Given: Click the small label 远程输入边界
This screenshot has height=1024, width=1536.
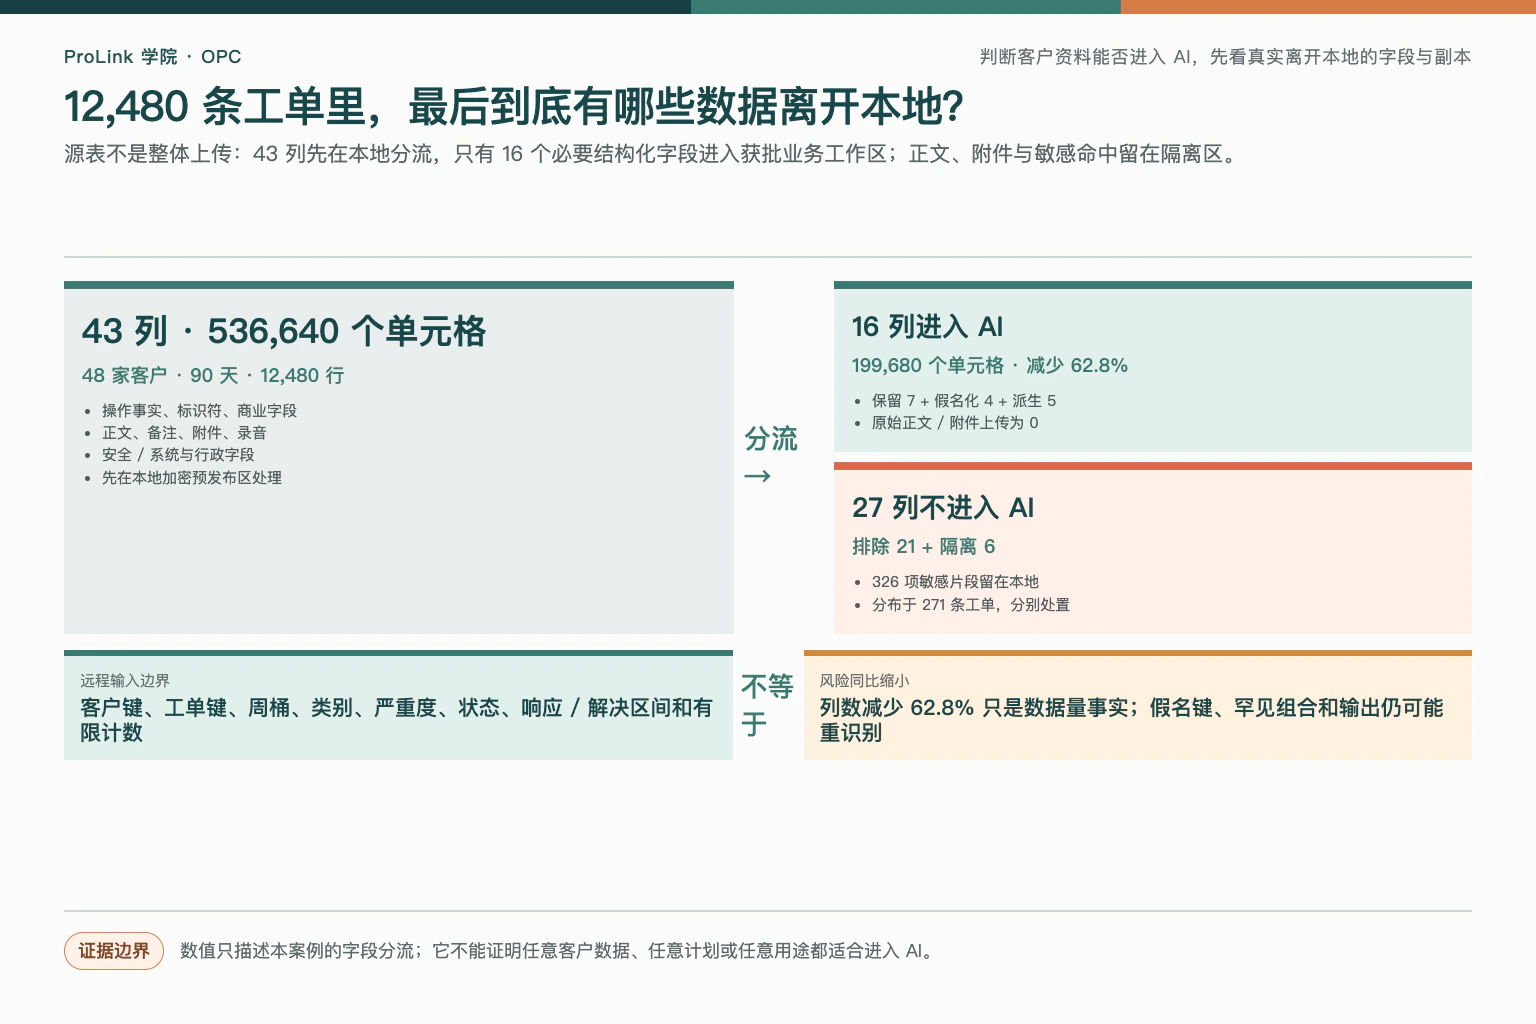Looking at the screenshot, I should (x=125, y=681).
